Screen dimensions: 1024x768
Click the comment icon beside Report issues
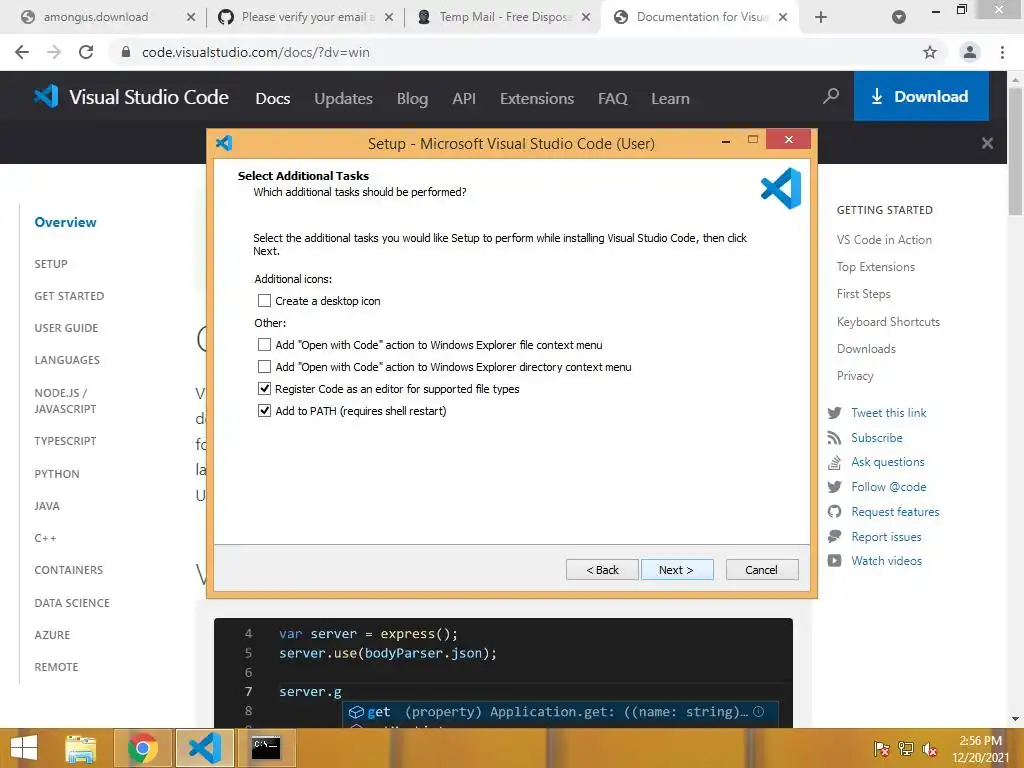click(834, 536)
